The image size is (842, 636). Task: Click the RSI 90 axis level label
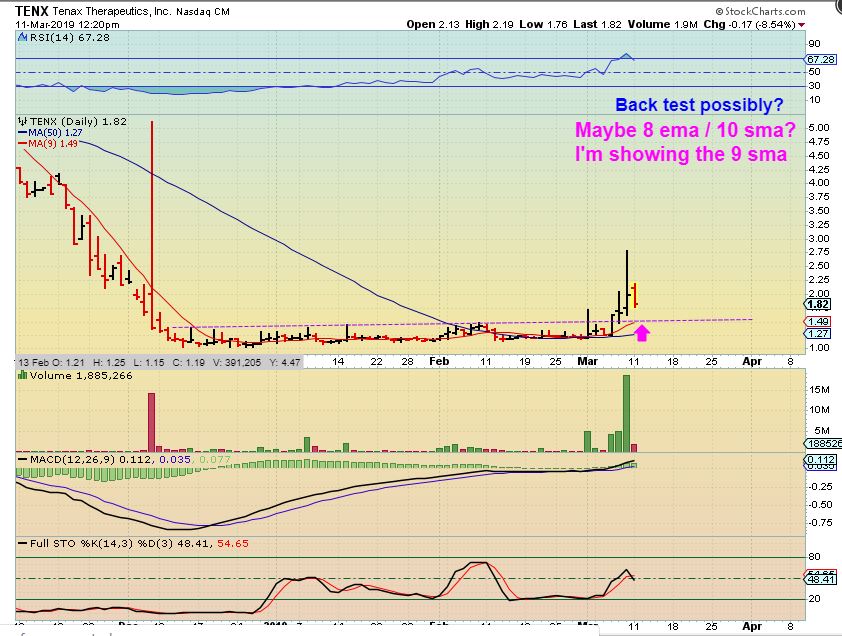click(x=814, y=44)
